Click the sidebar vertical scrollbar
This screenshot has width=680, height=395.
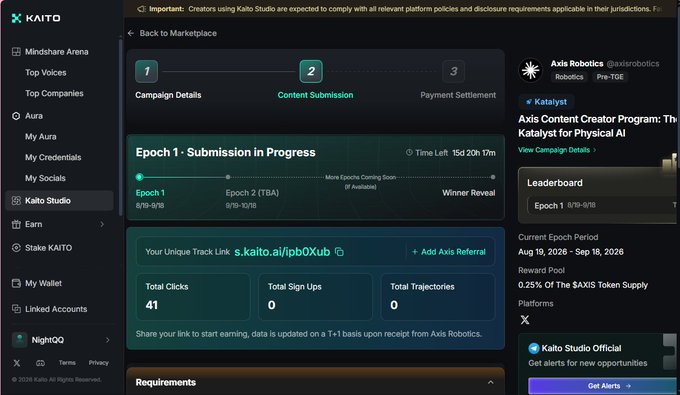pos(120,128)
